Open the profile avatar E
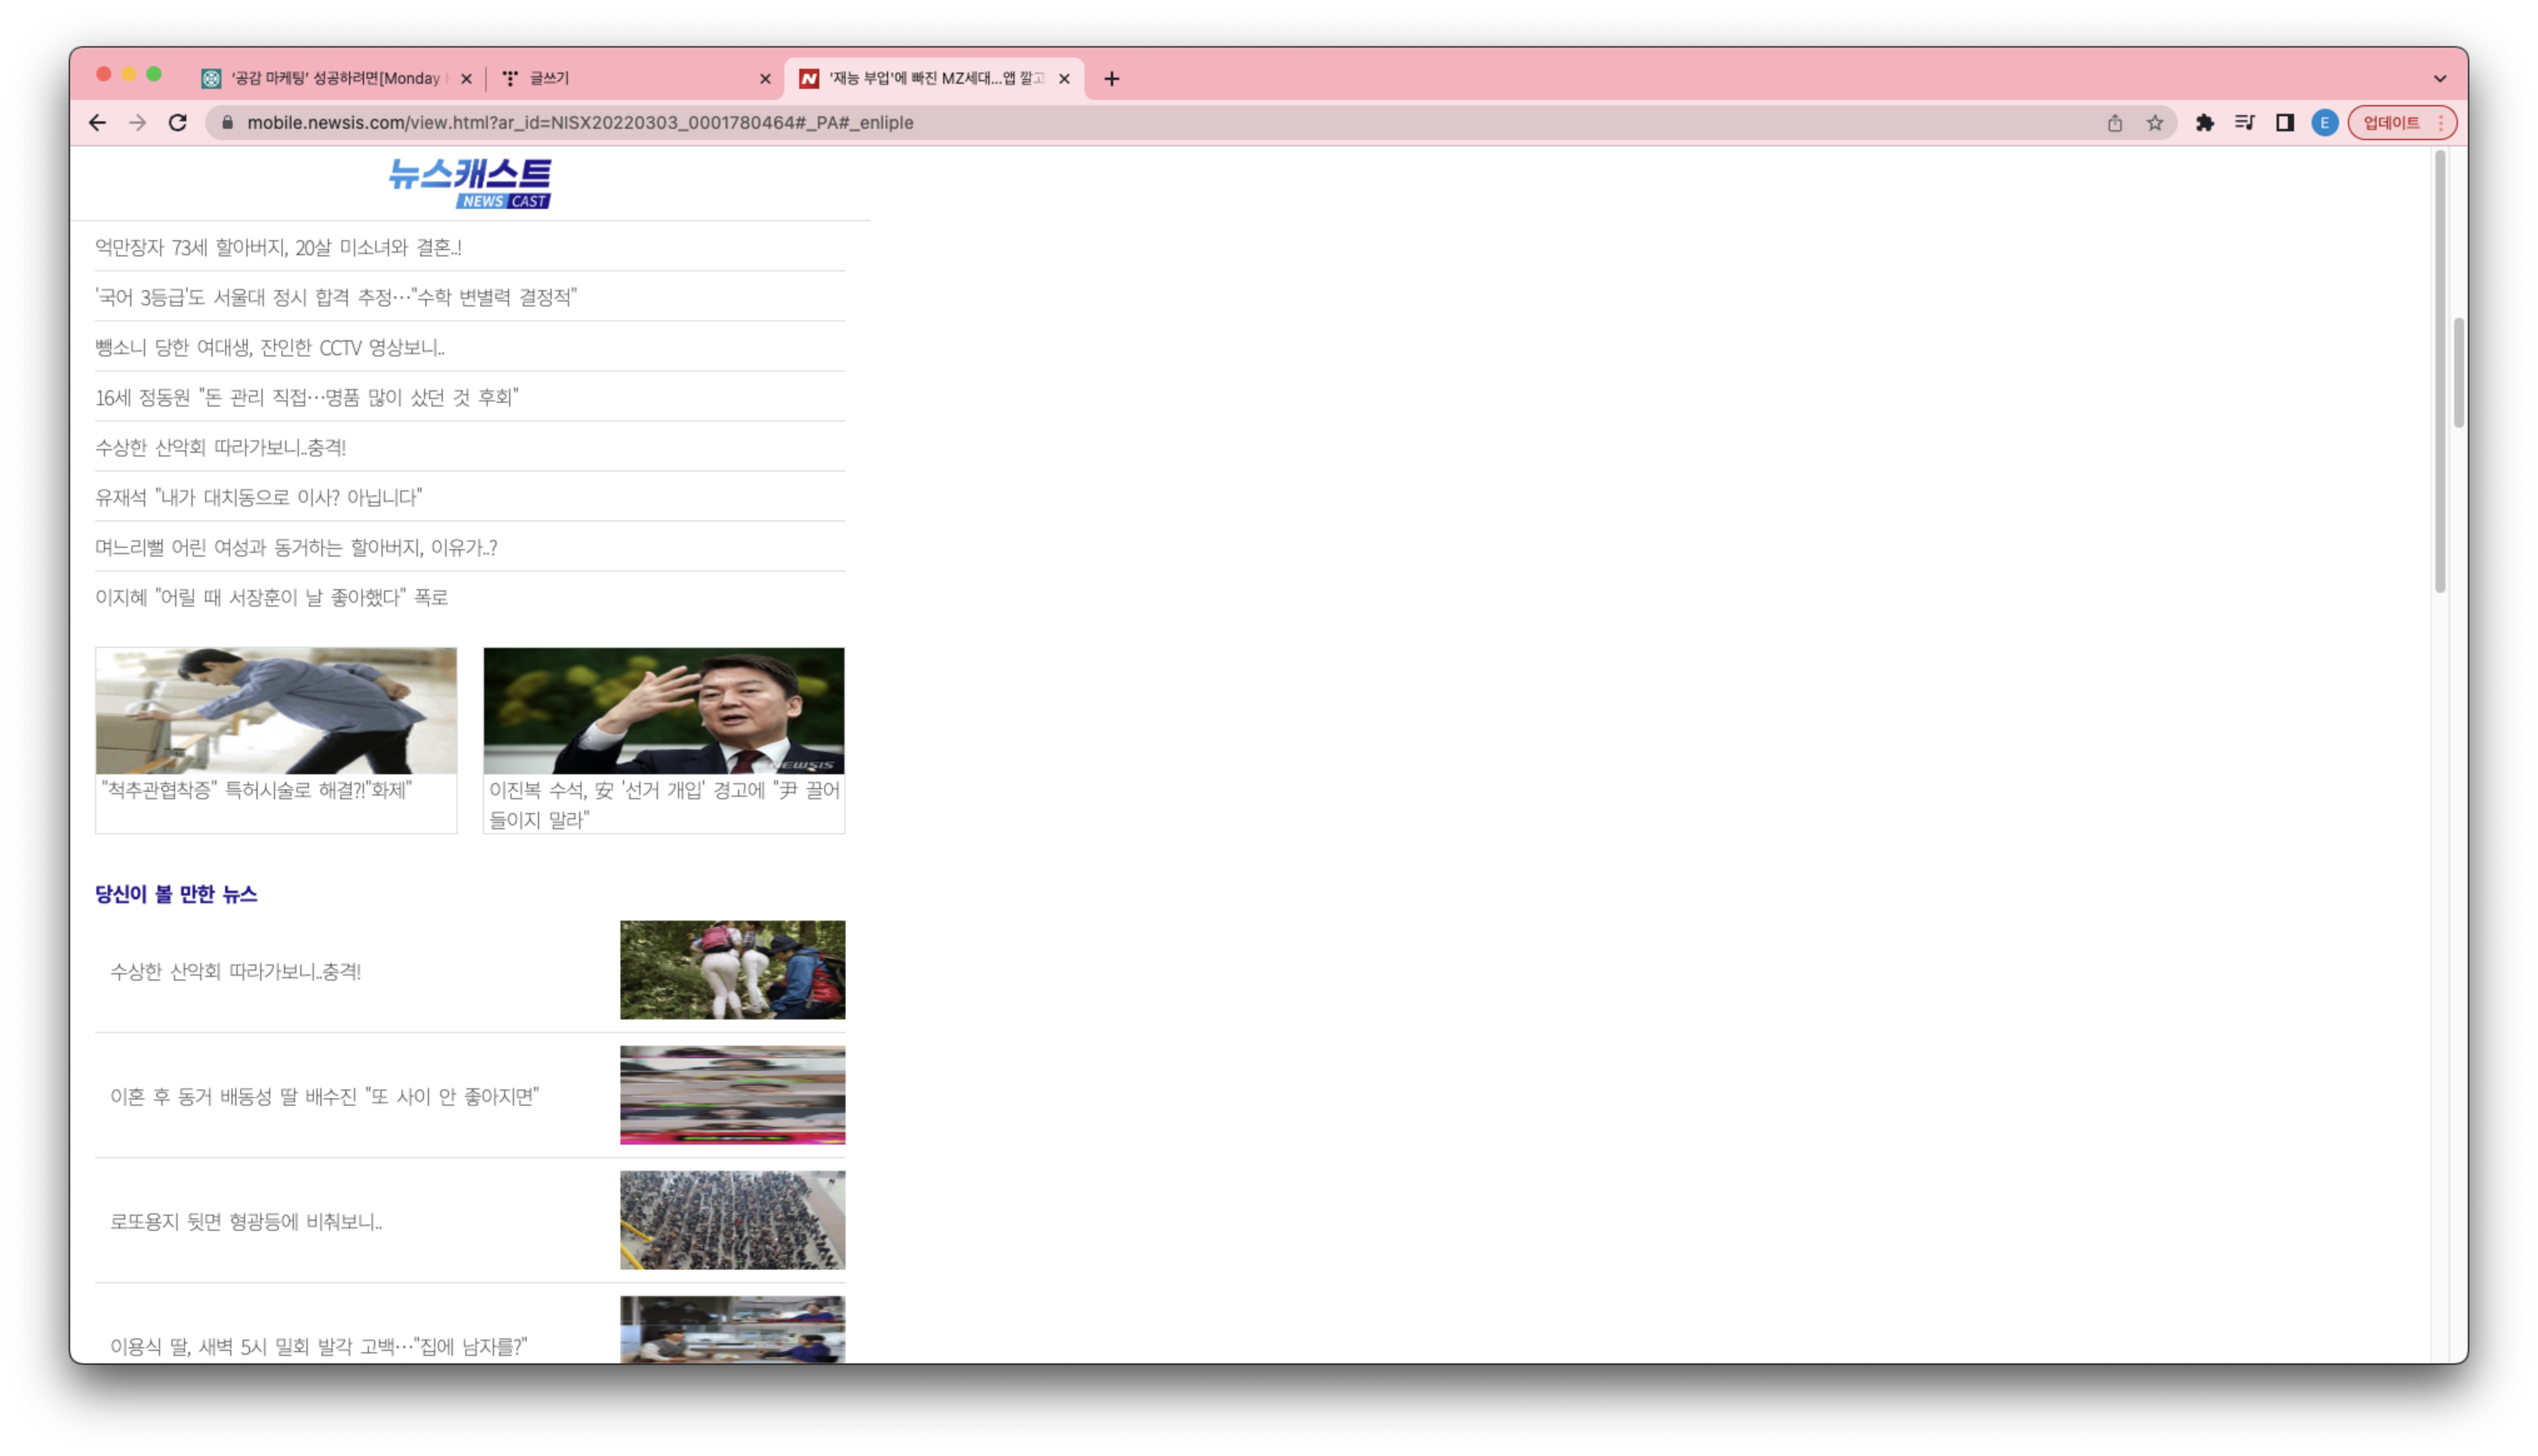 click(2325, 122)
